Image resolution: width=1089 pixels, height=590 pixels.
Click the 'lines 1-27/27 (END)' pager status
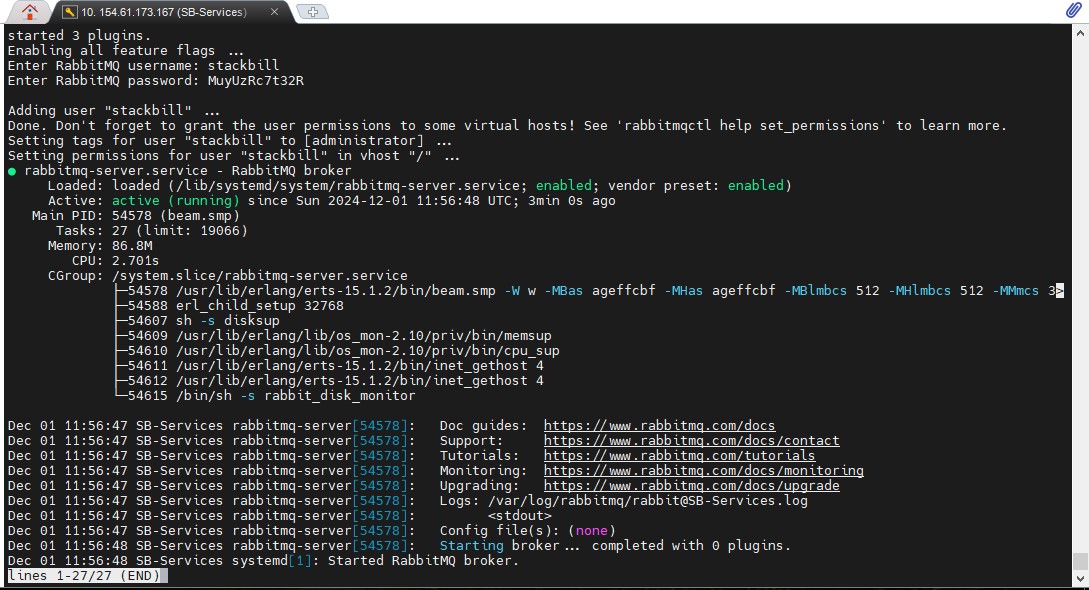[84, 575]
